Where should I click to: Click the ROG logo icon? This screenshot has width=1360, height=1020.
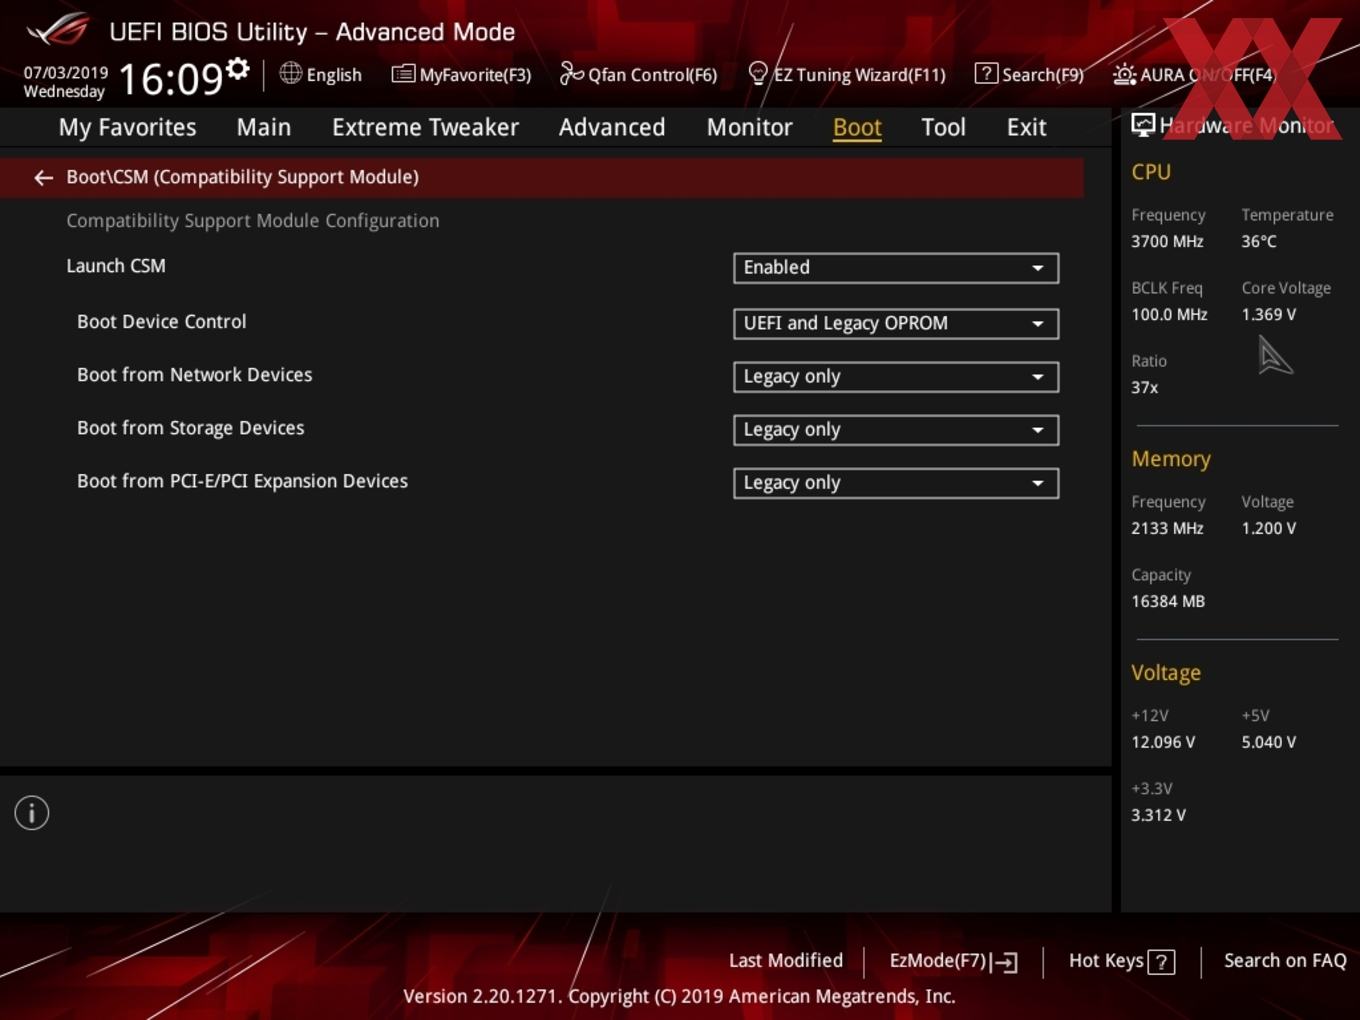[58, 30]
